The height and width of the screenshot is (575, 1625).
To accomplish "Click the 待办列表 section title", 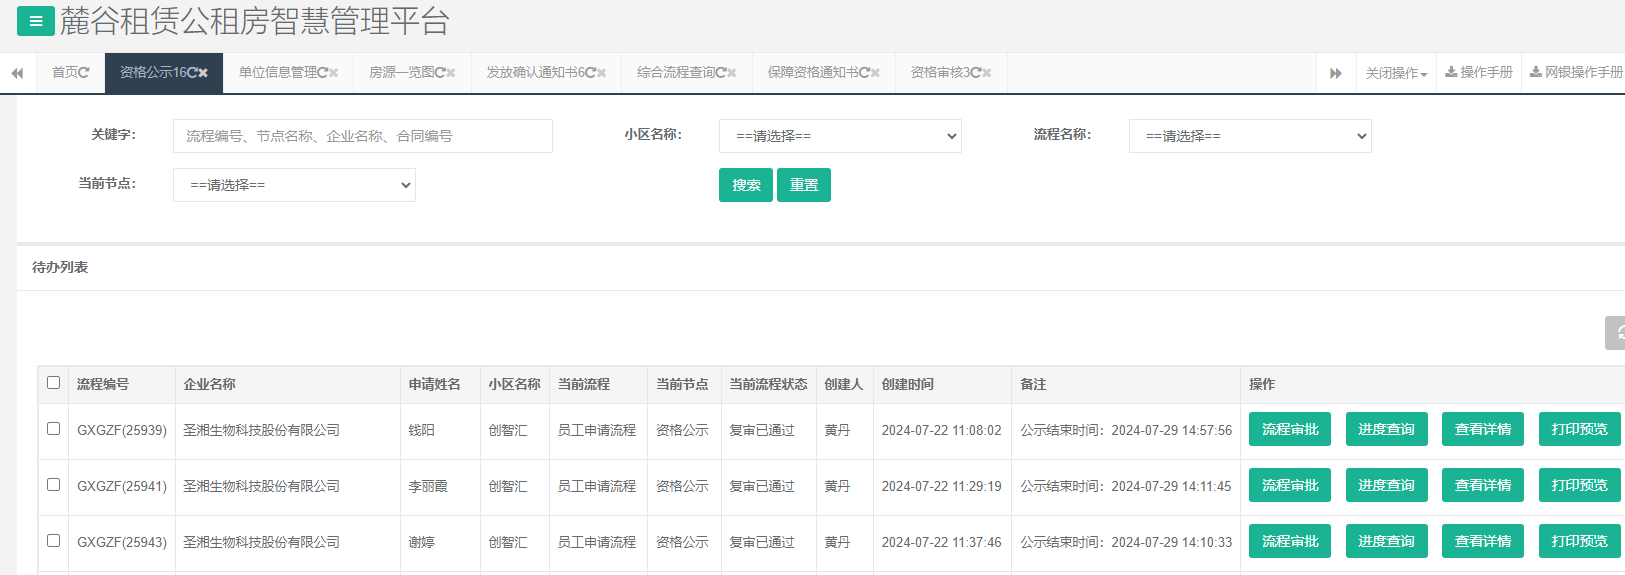I will click(60, 267).
